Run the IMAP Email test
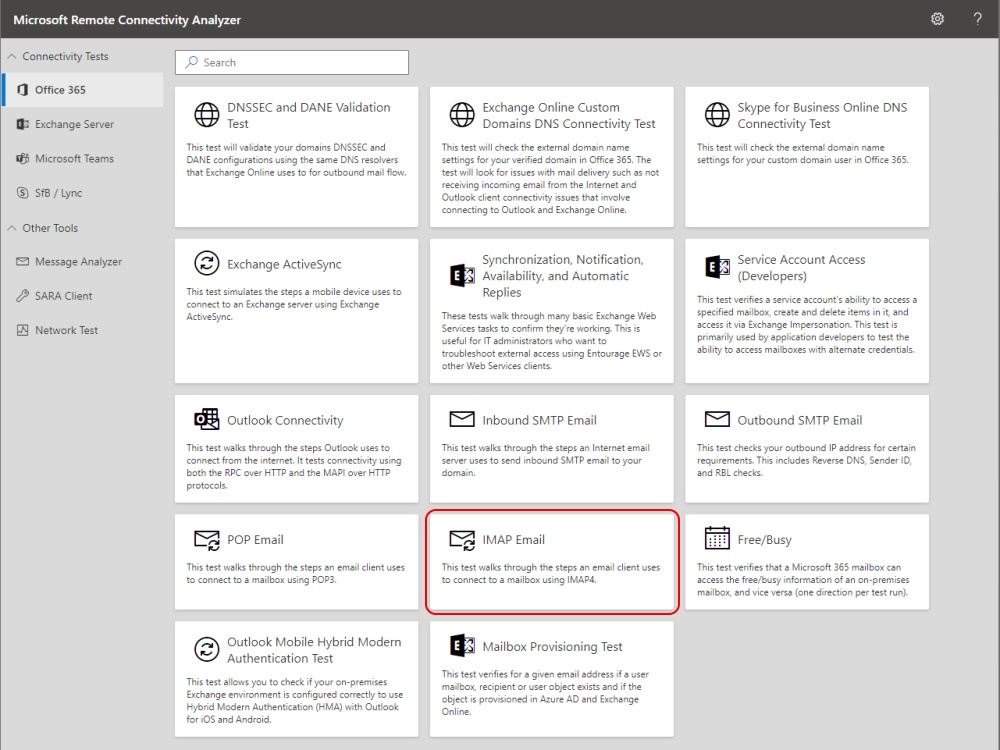 pos(552,562)
